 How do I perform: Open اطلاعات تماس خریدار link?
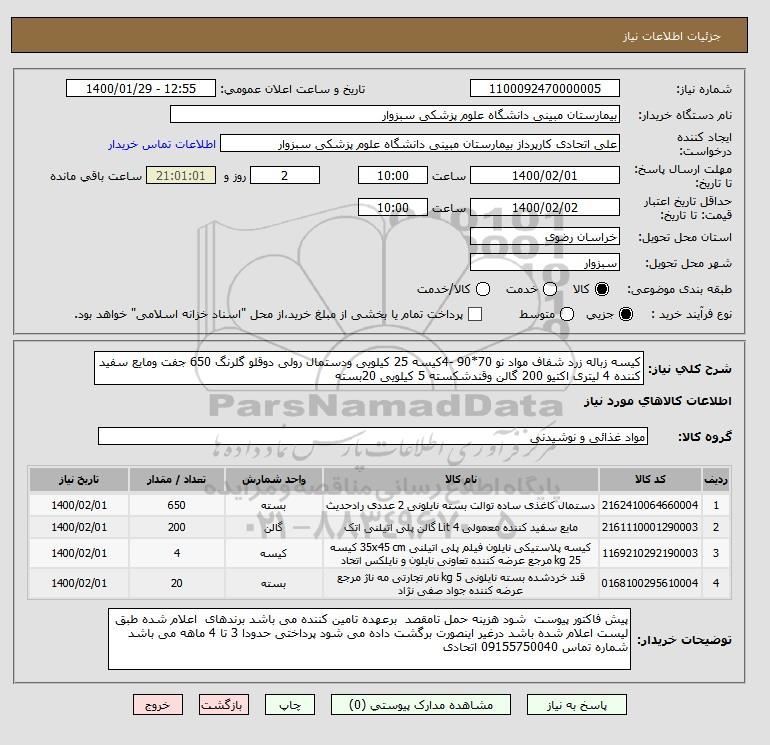(x=162, y=144)
